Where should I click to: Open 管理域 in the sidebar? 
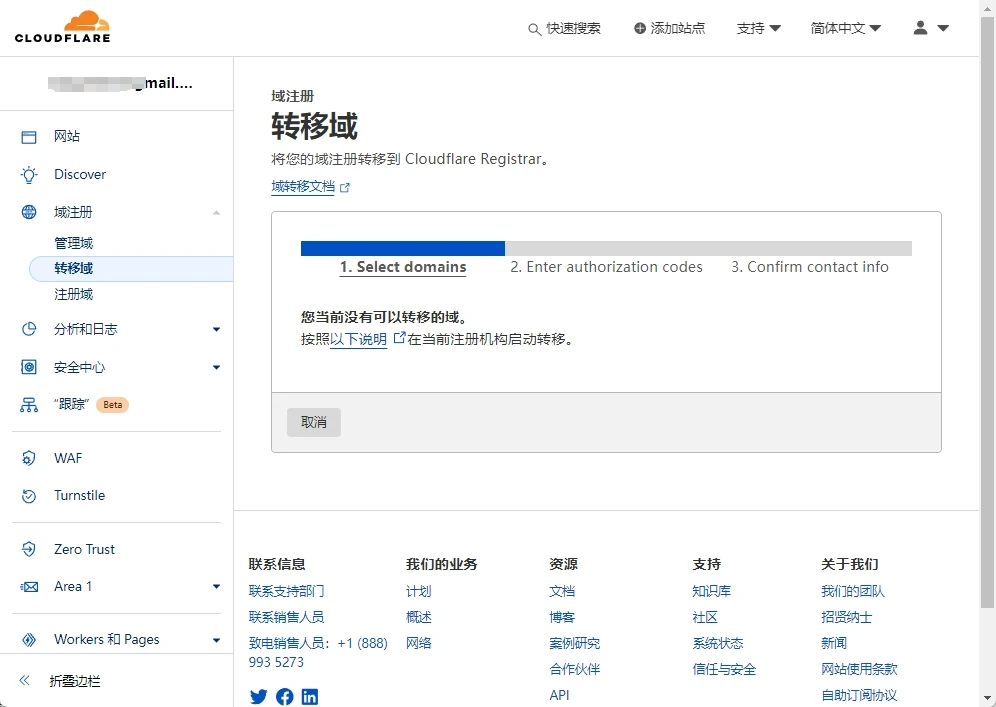pos(74,243)
